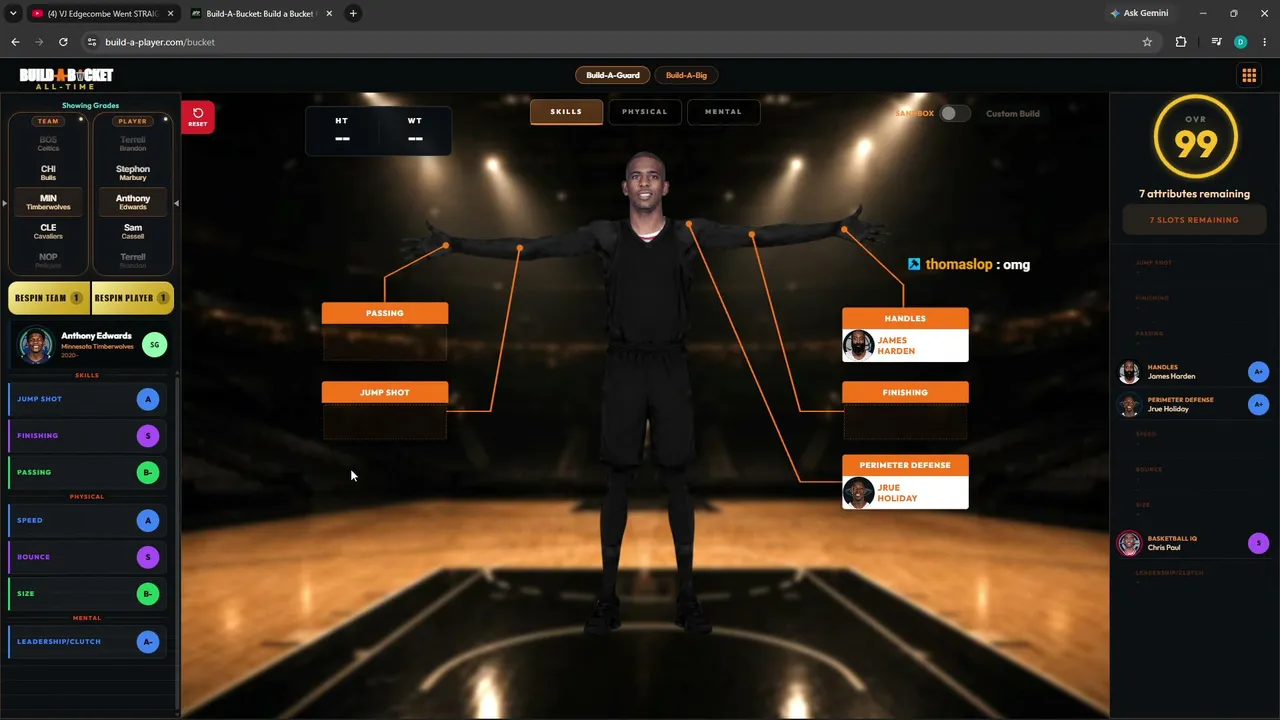Select the empty Jump Shot slot
This screenshot has height=720, width=1280.
tap(385, 421)
